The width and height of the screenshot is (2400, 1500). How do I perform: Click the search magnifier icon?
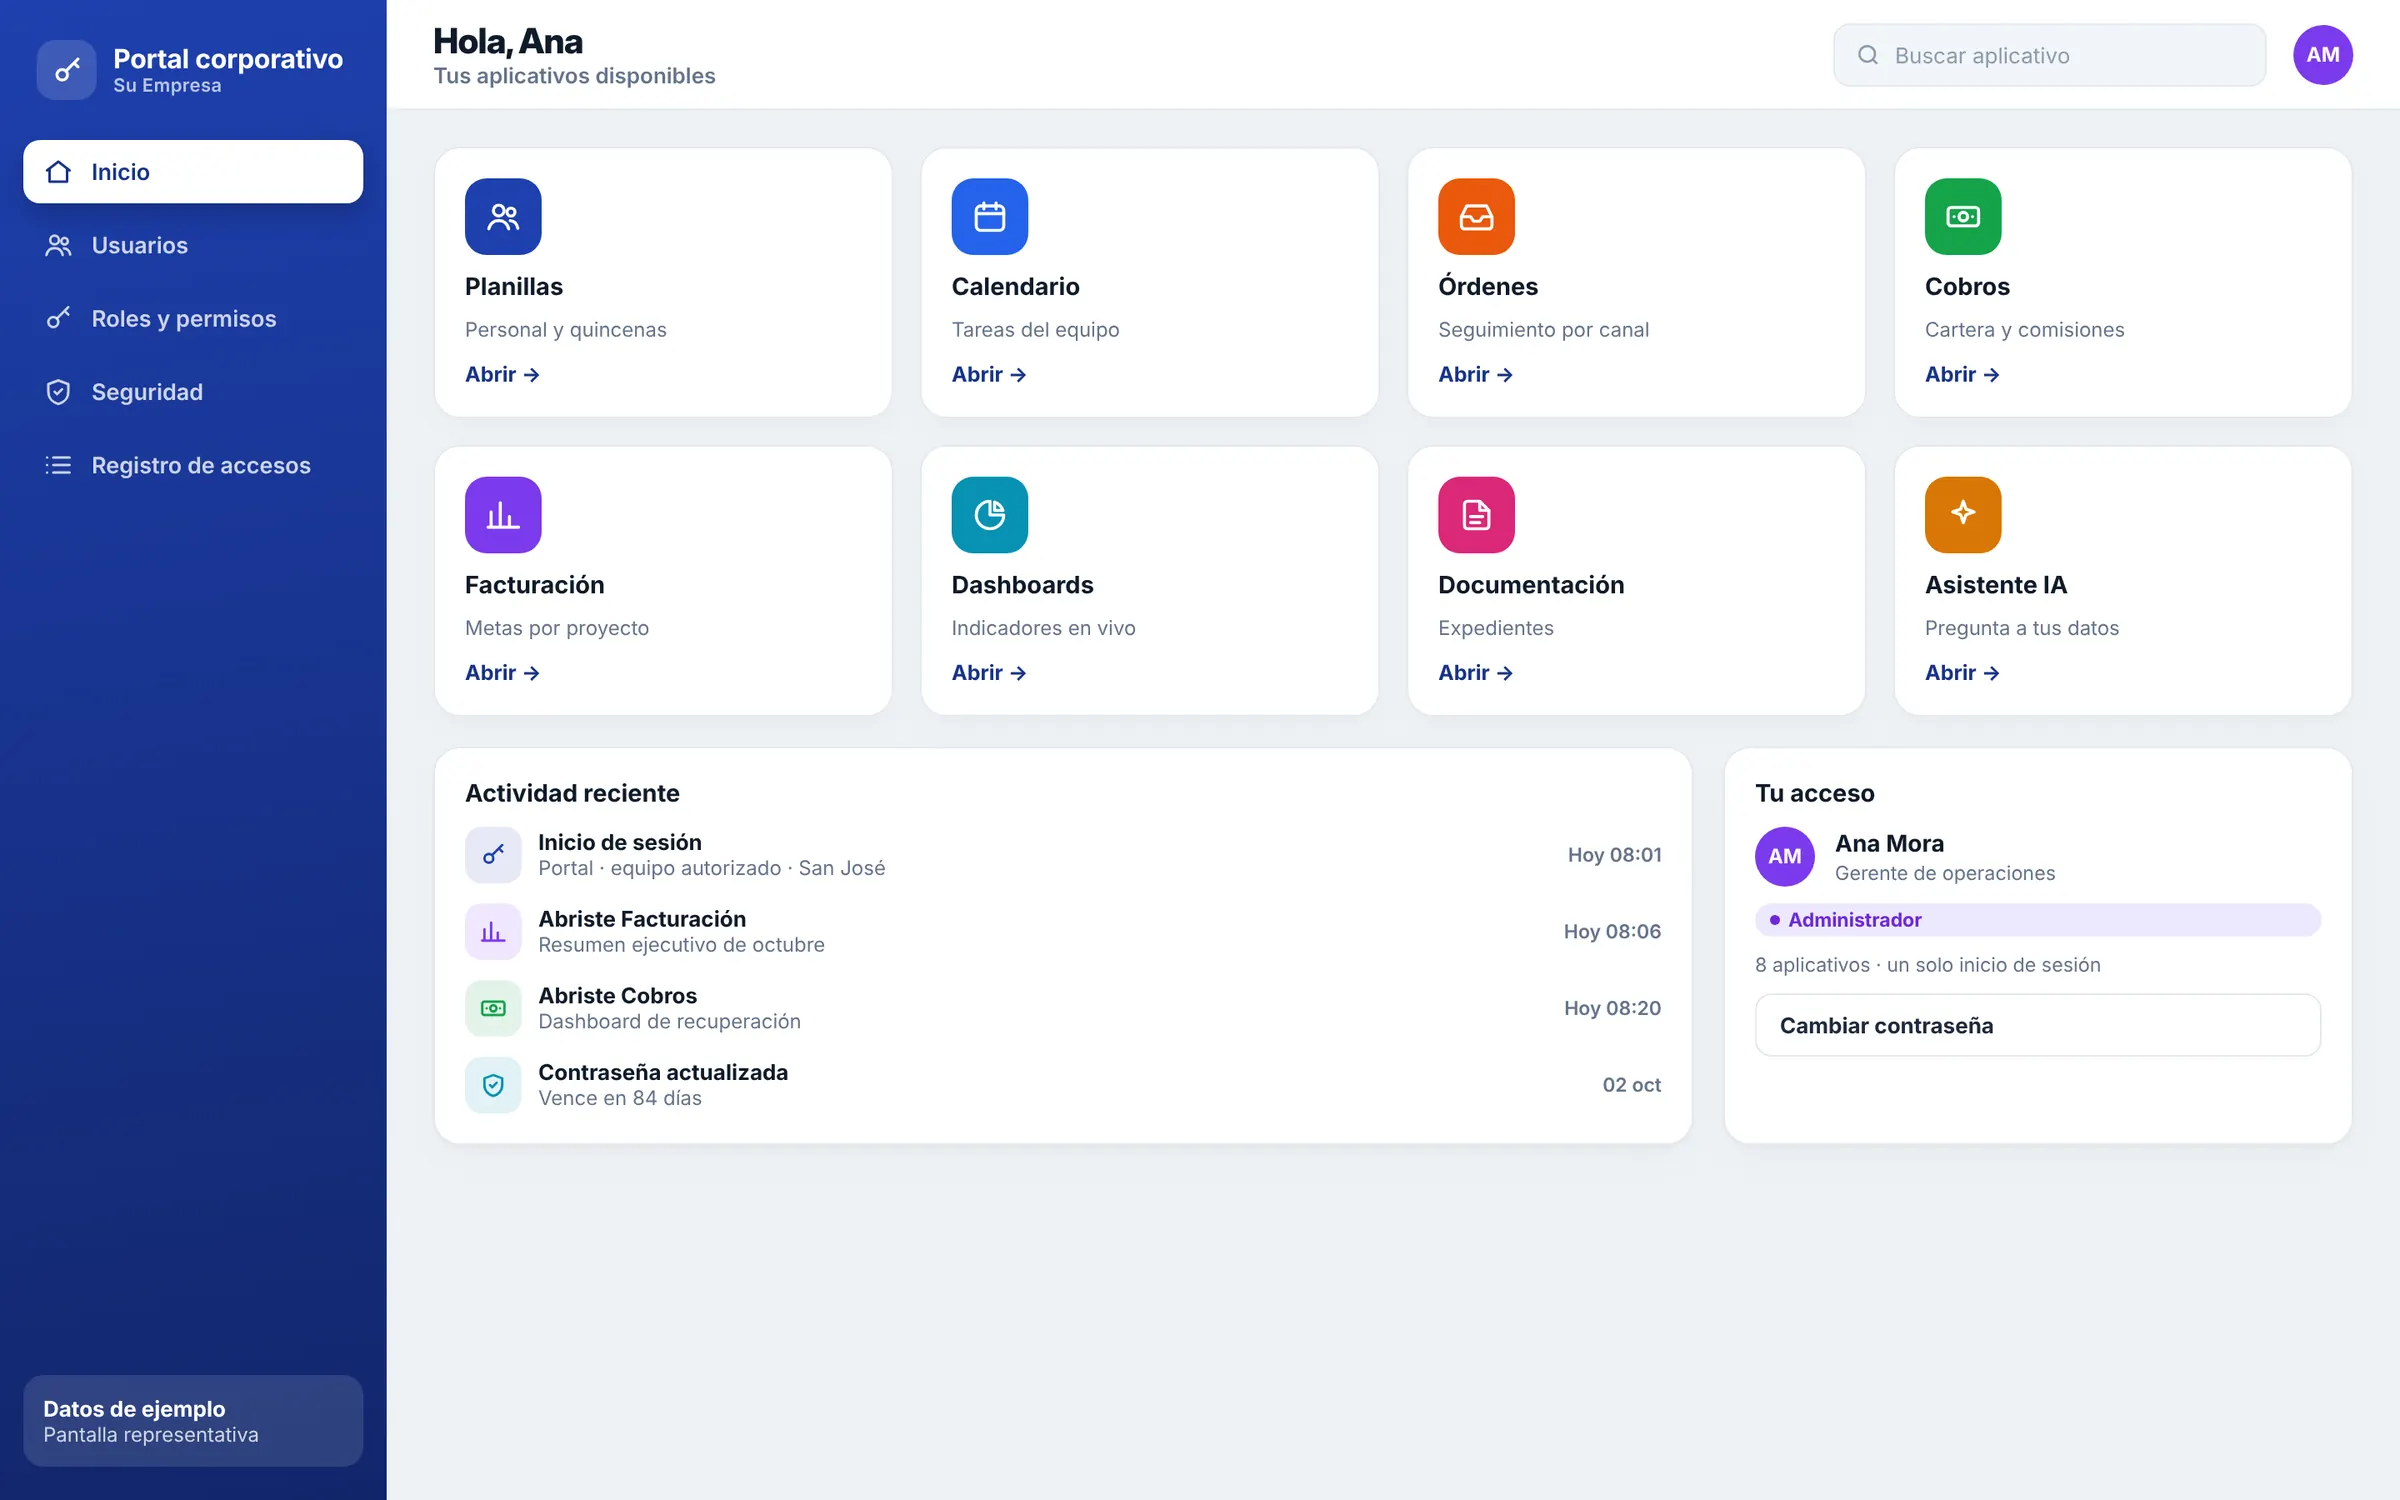[1867, 55]
